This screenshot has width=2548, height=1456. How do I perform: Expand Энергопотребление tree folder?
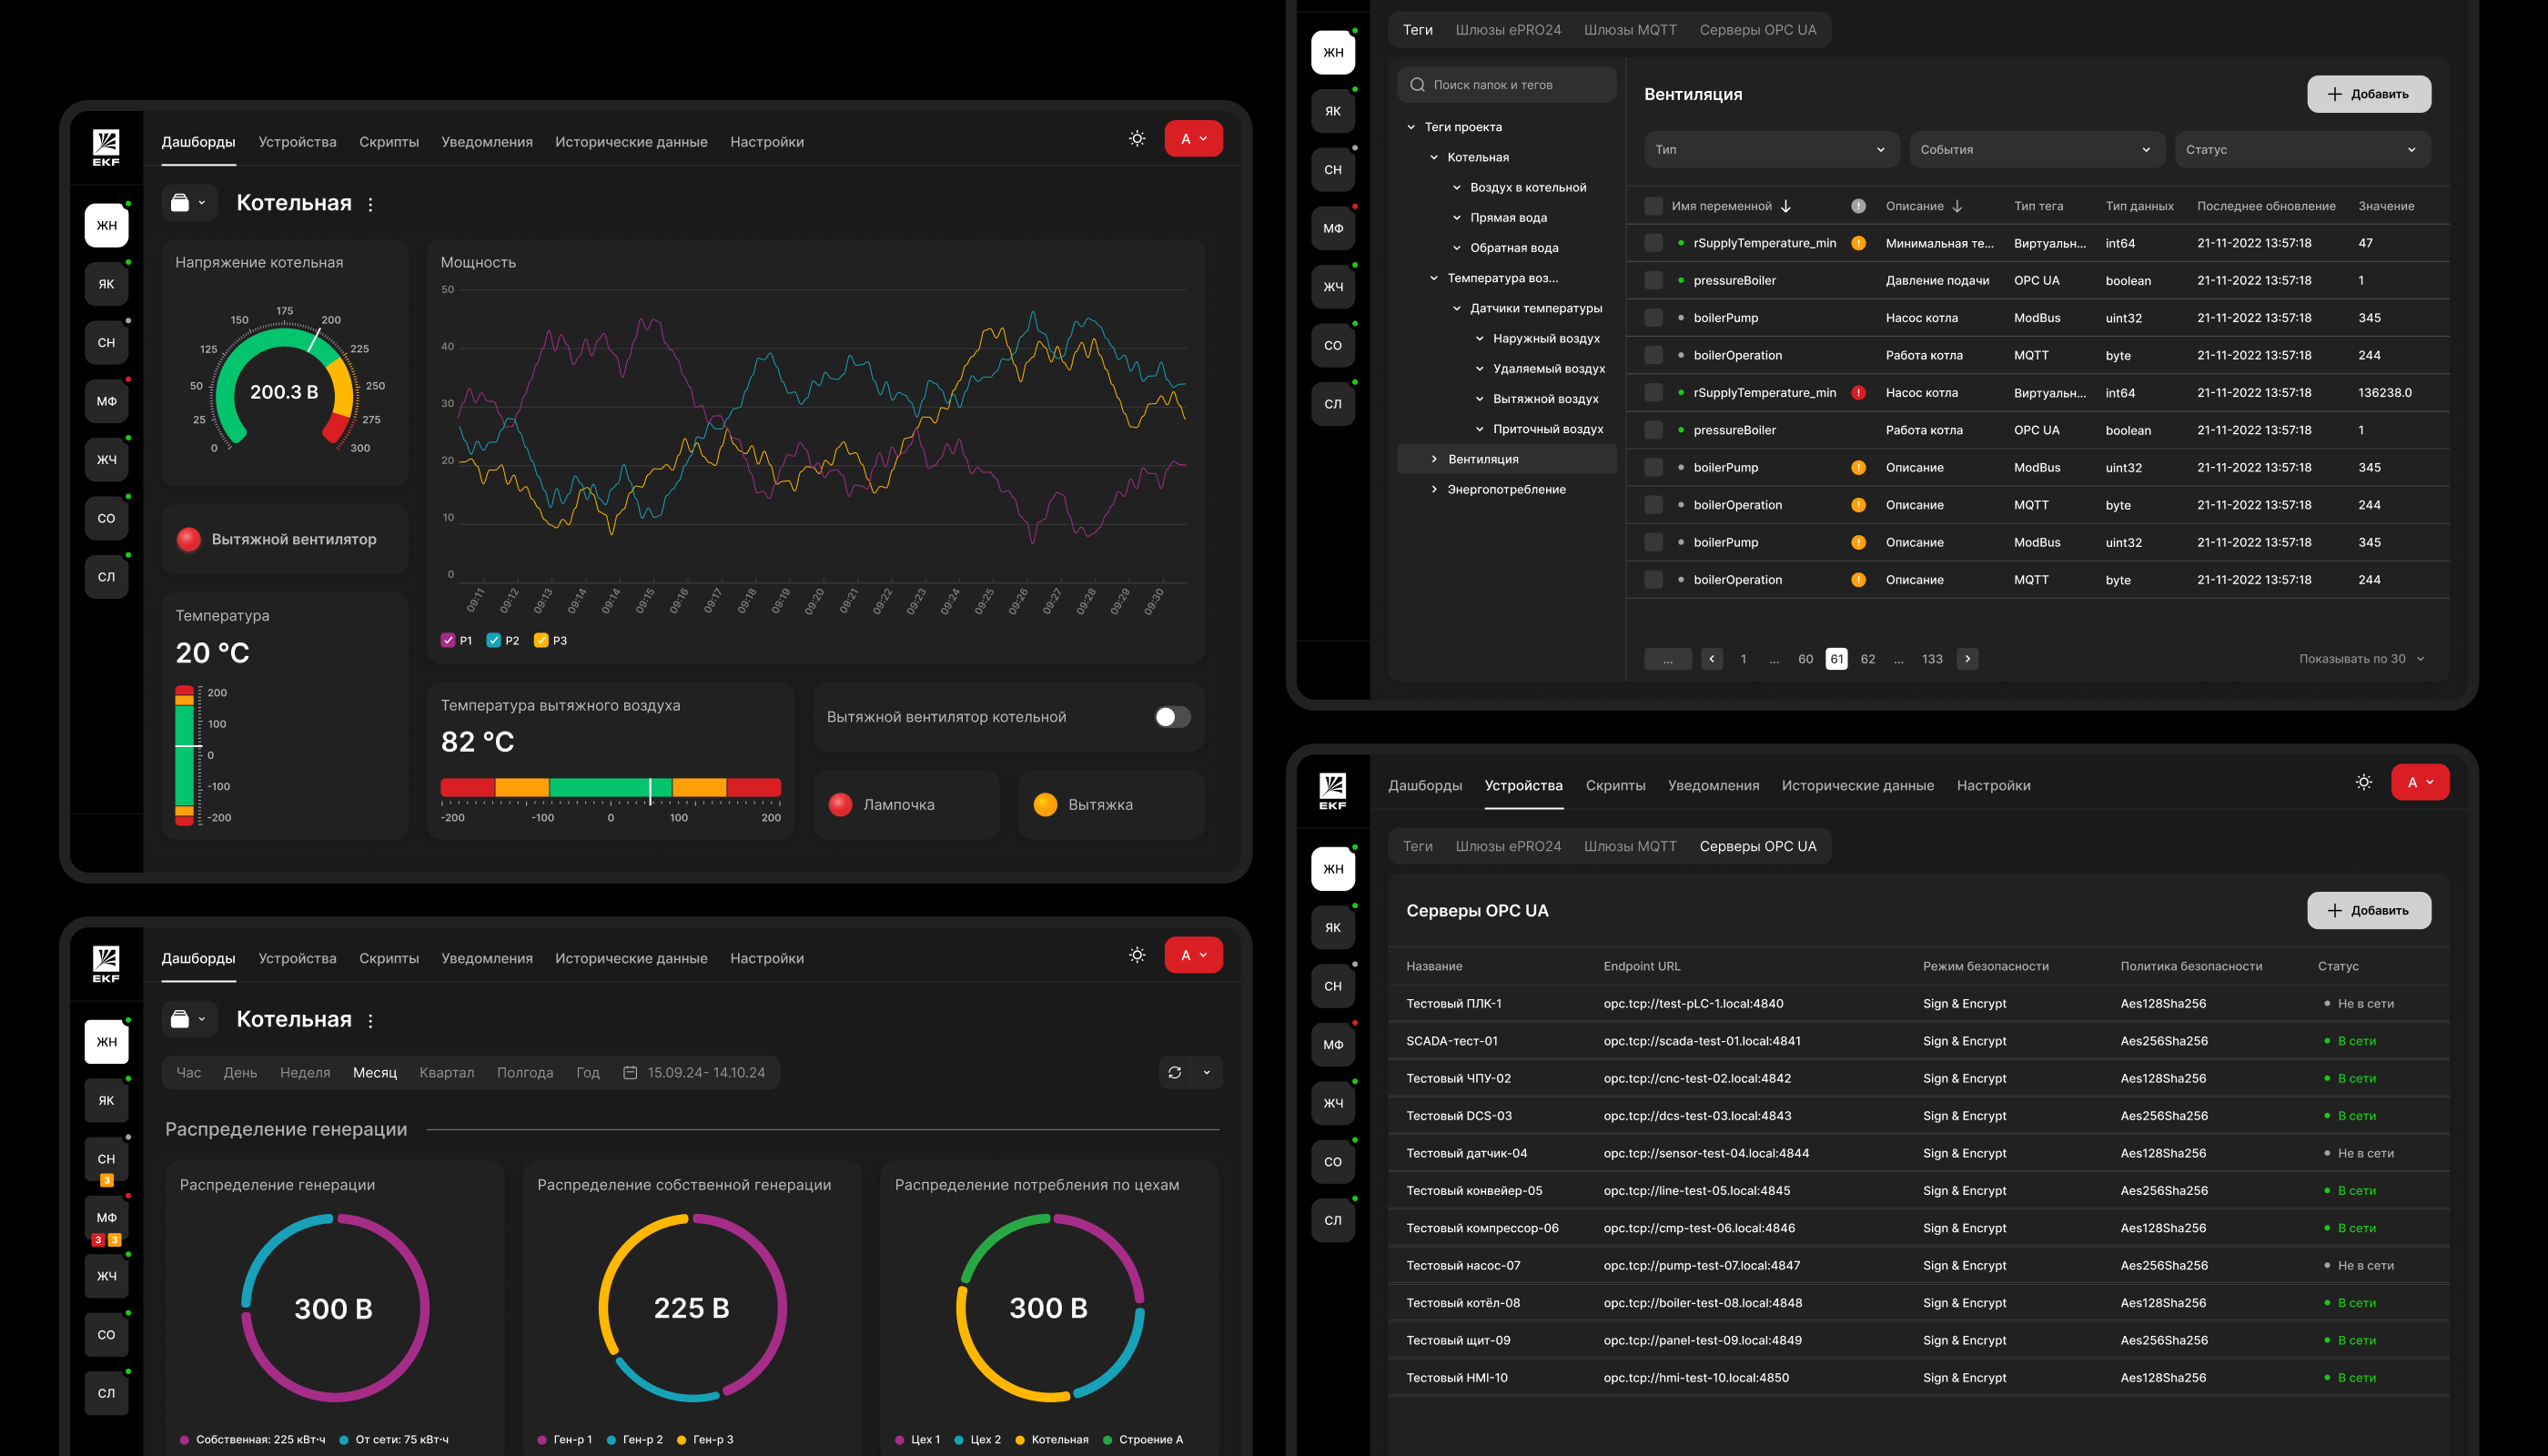[x=1434, y=489]
